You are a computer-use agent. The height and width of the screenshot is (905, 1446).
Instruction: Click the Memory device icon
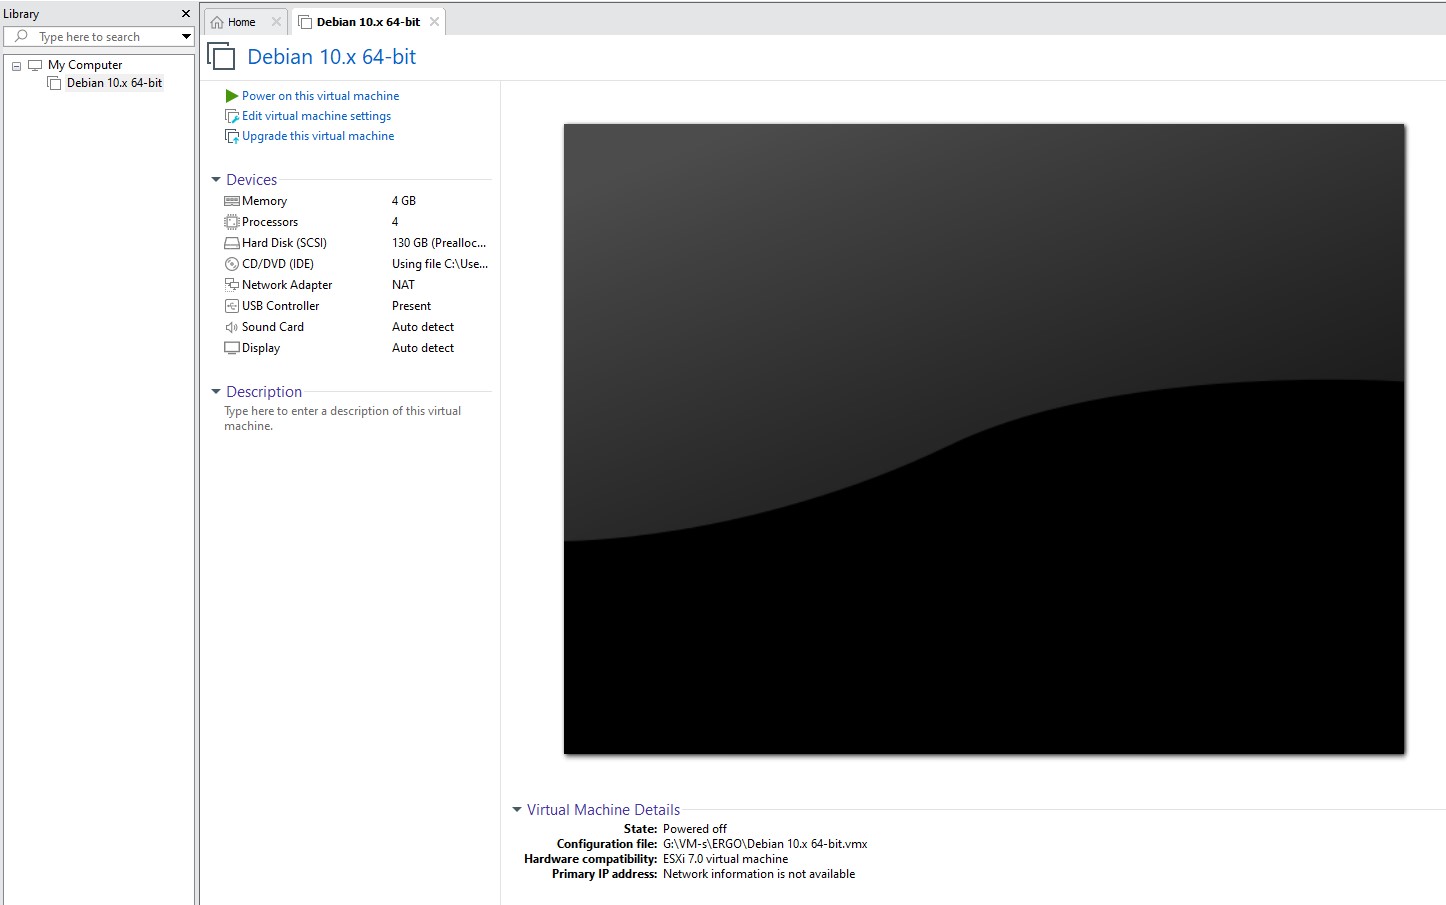click(232, 201)
